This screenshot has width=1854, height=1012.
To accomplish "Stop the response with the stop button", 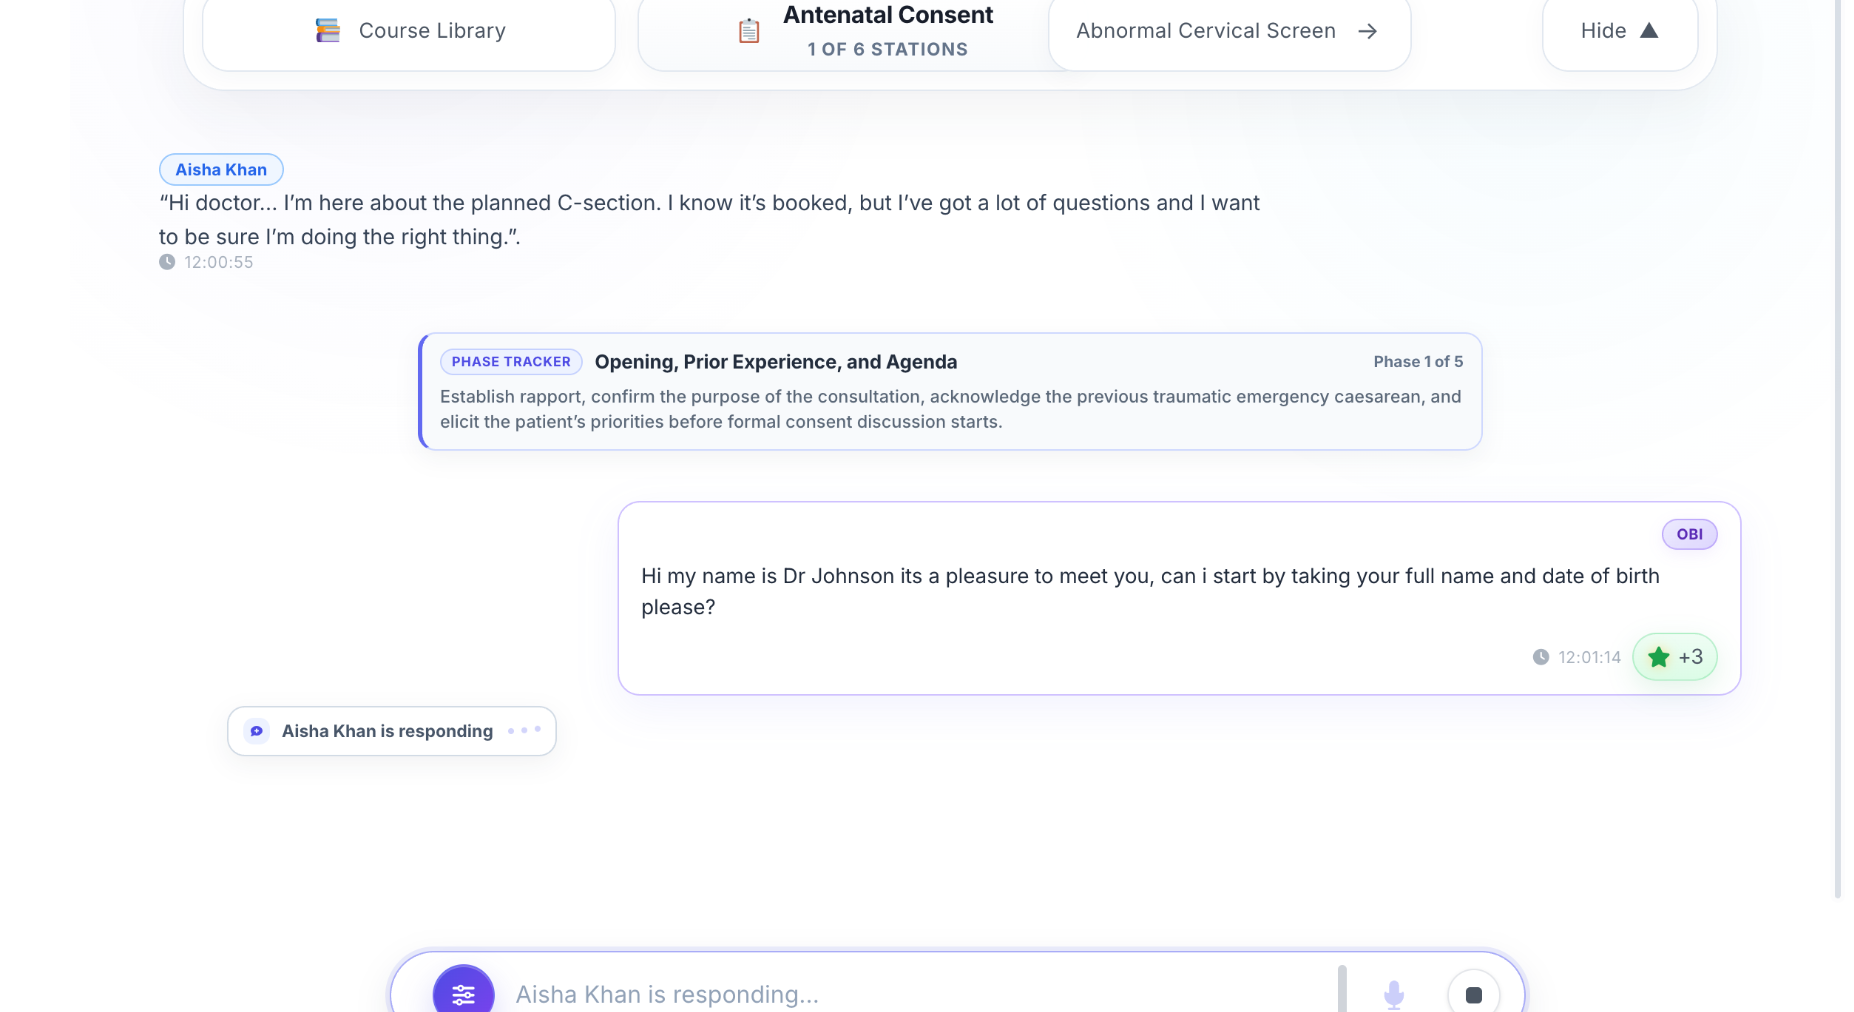I will (x=1473, y=994).
